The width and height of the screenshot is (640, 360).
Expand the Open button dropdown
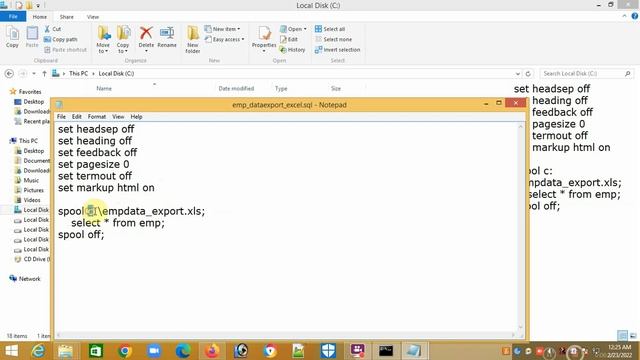click(x=305, y=29)
